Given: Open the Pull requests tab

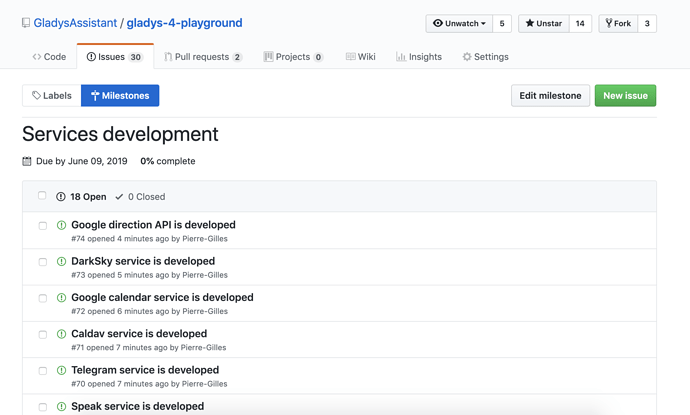Looking at the screenshot, I should (x=203, y=57).
